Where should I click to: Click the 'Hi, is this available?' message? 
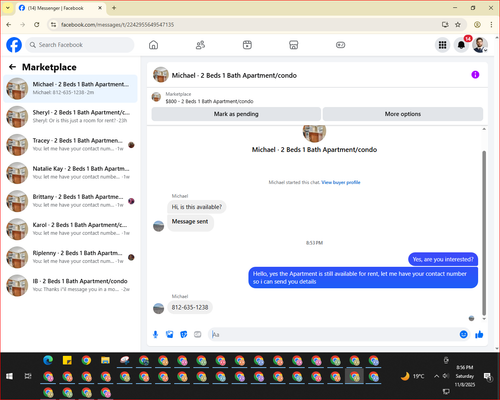197,207
